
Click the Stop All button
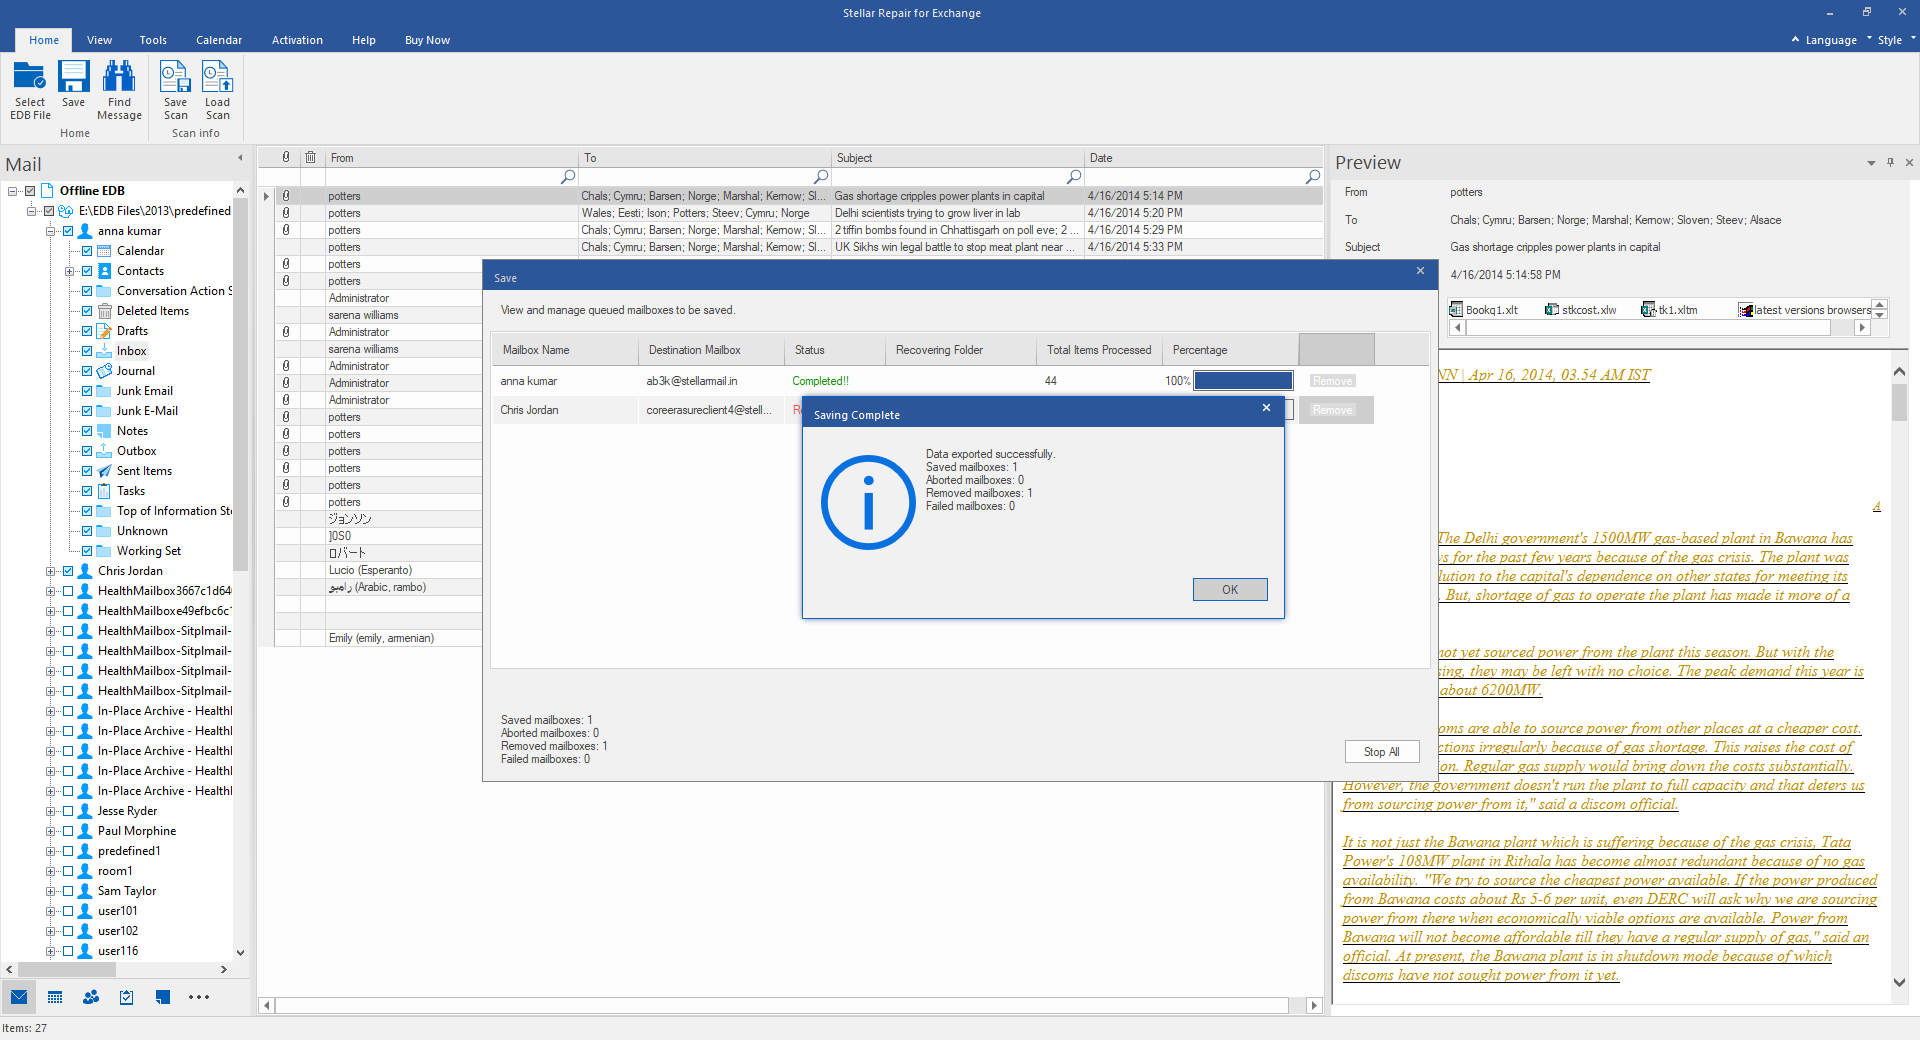[x=1381, y=752]
